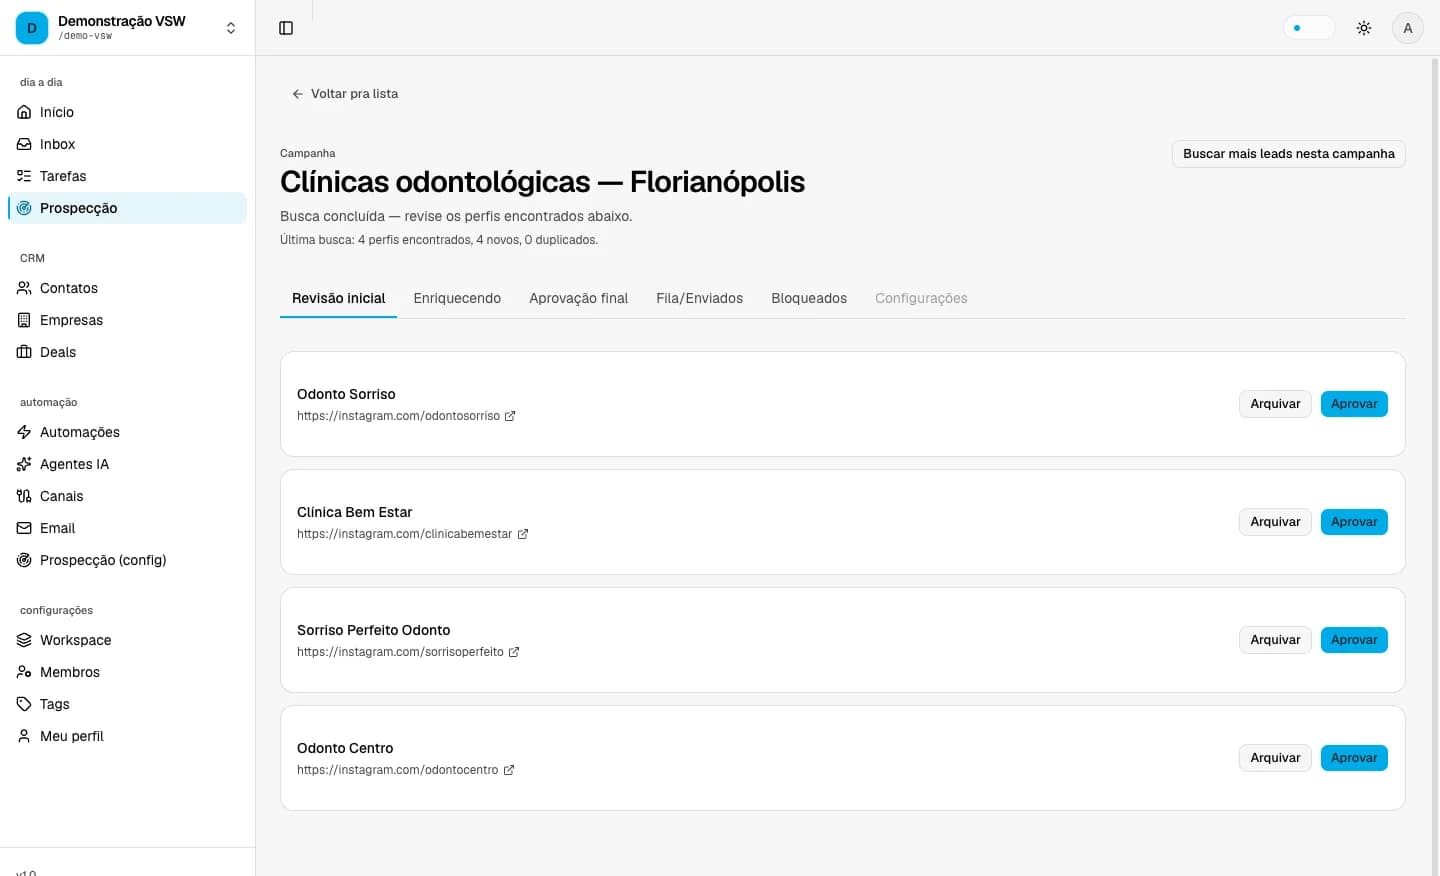Click the campaign heading Clínicas odontológicas — Florianópolis
Viewport: 1440px width, 876px height.
(542, 182)
